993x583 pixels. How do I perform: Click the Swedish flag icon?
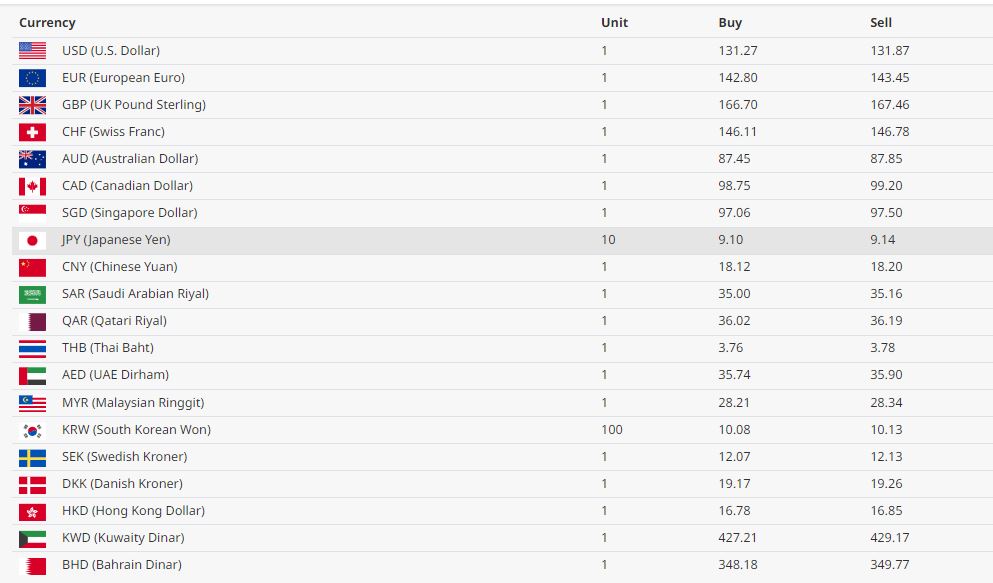[32, 457]
